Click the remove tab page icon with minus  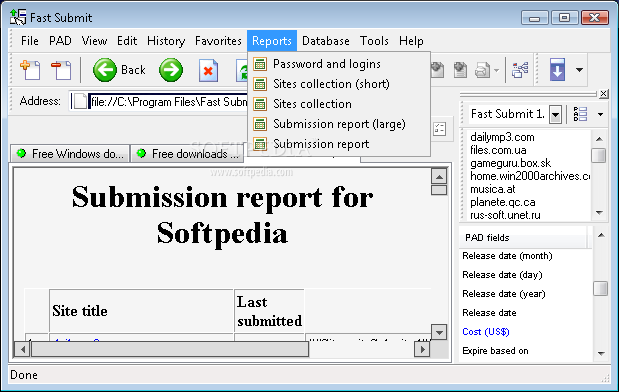click(x=61, y=70)
